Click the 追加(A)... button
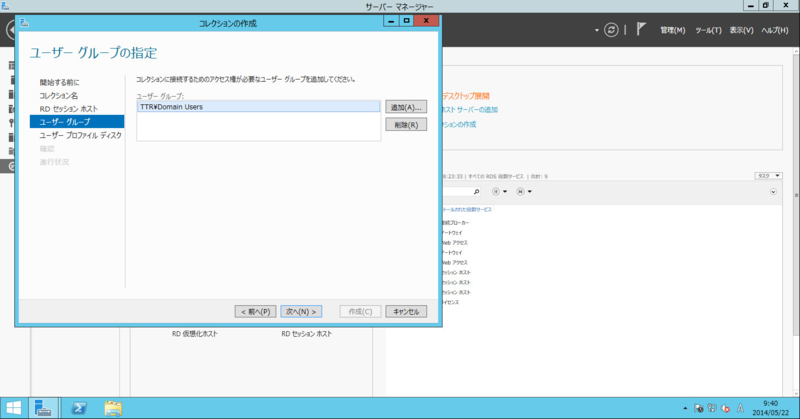The width and height of the screenshot is (800, 419). 406,107
